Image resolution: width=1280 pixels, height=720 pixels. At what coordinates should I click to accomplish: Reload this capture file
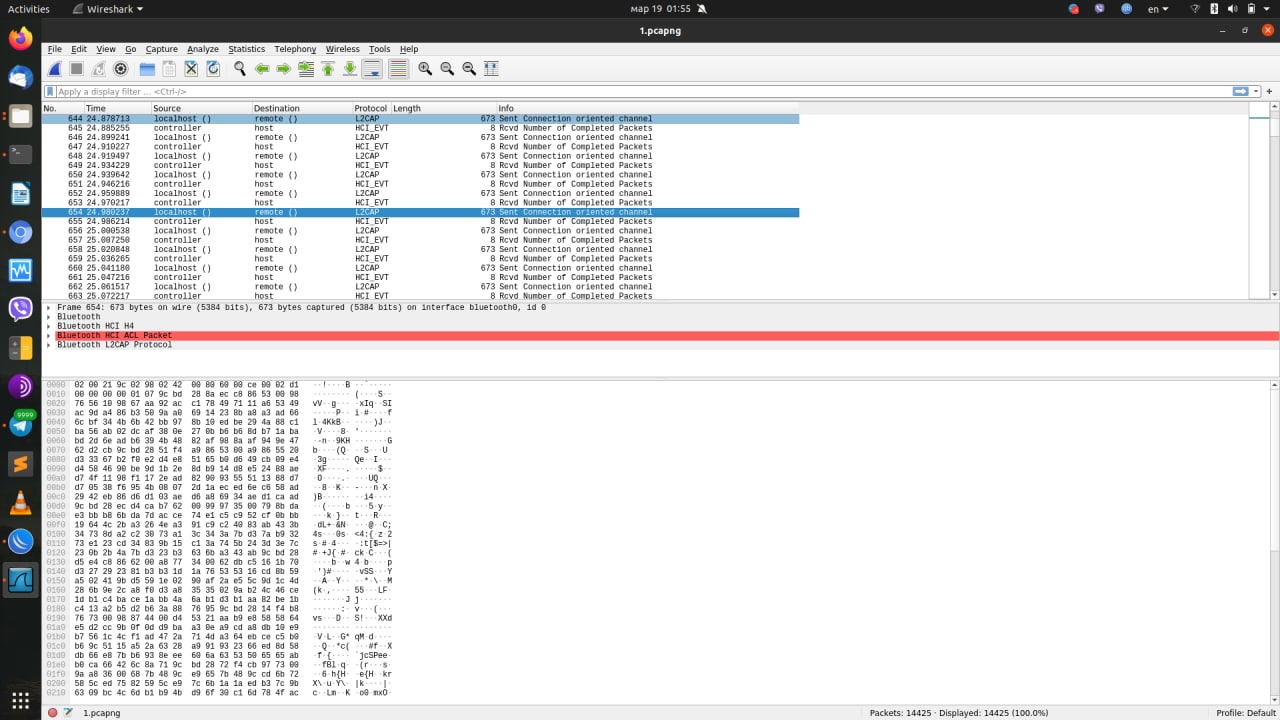(x=213, y=69)
